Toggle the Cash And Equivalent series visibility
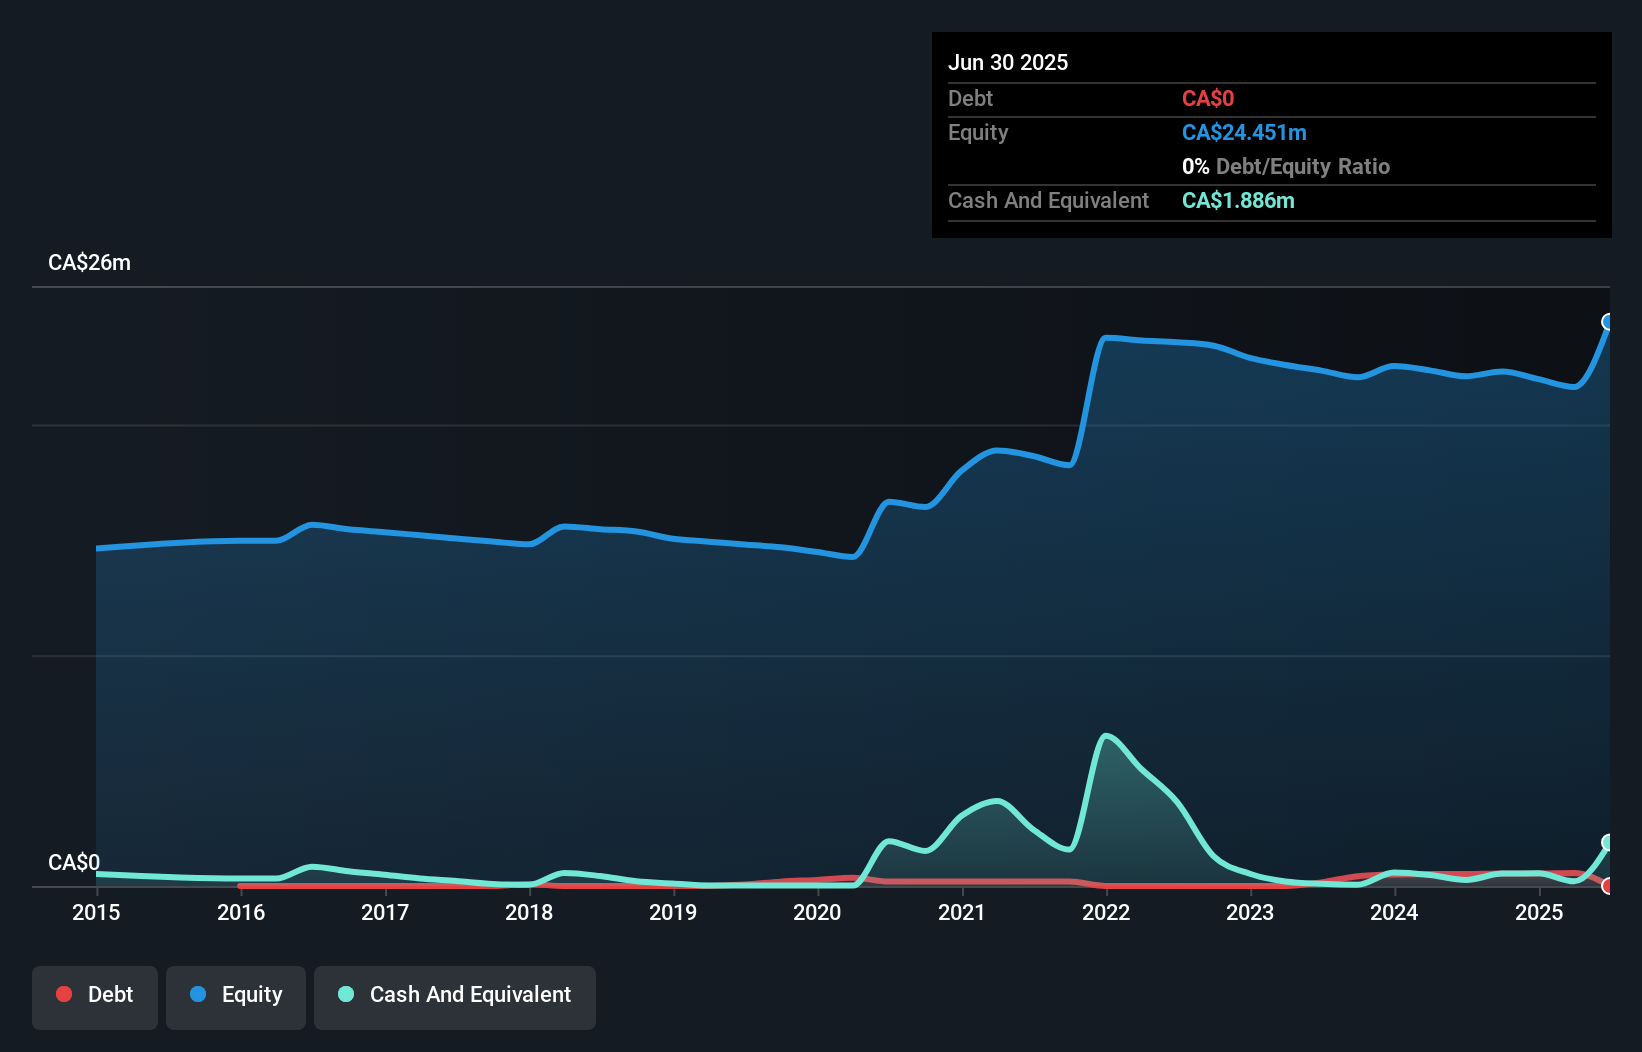Screen dimensions: 1642x1052 pyautogui.click(x=454, y=996)
